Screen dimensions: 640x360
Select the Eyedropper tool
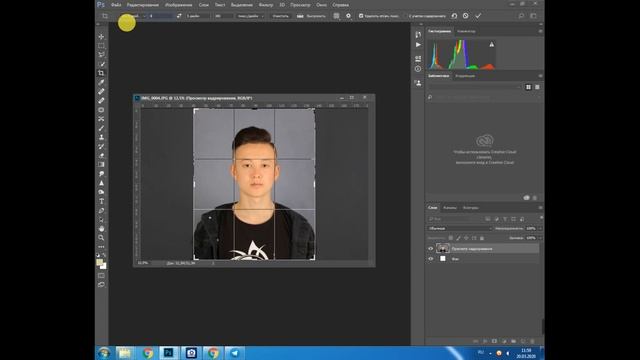101,82
